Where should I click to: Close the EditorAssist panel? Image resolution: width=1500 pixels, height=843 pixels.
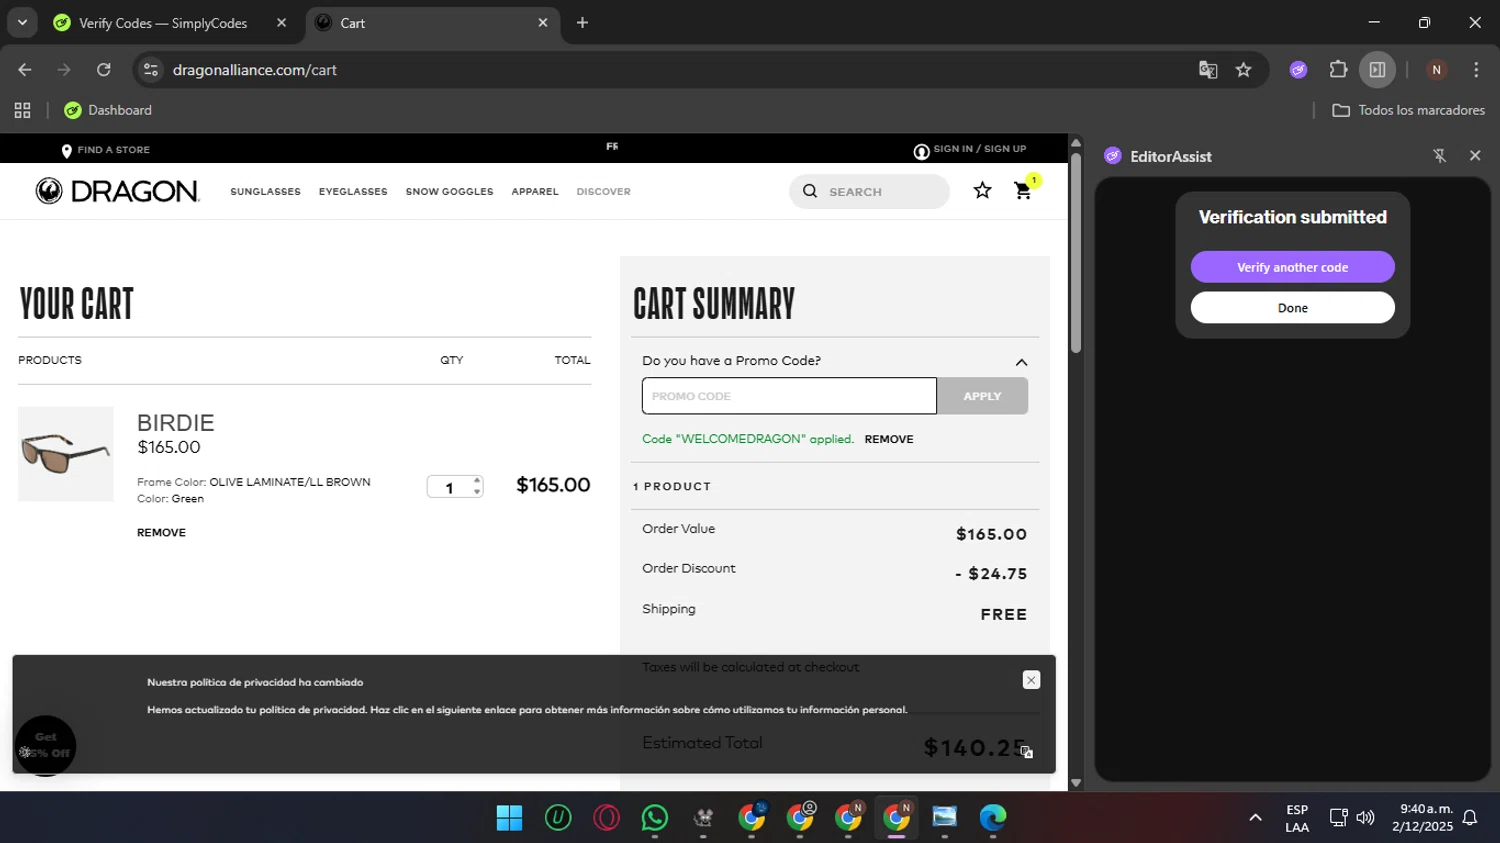[x=1475, y=156]
